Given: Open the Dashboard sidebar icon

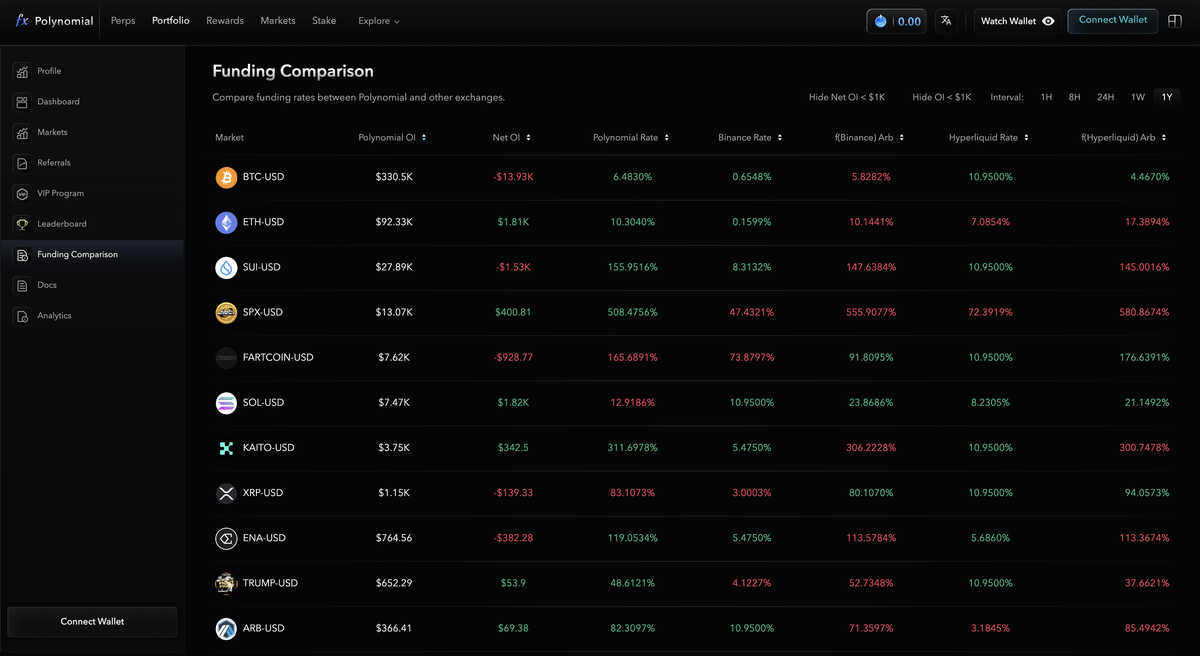Looking at the screenshot, I should 22,102.
